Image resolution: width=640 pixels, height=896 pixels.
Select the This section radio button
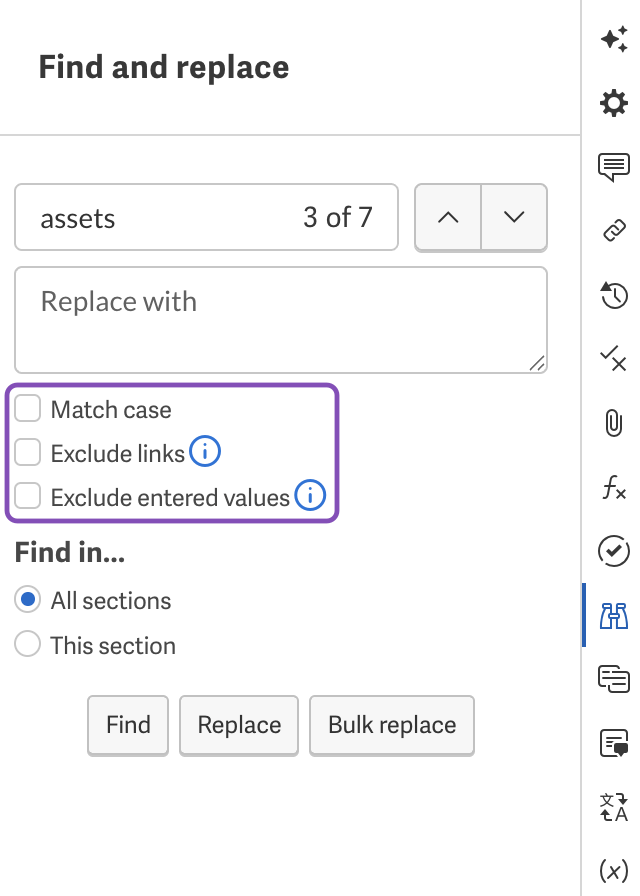(x=27, y=644)
